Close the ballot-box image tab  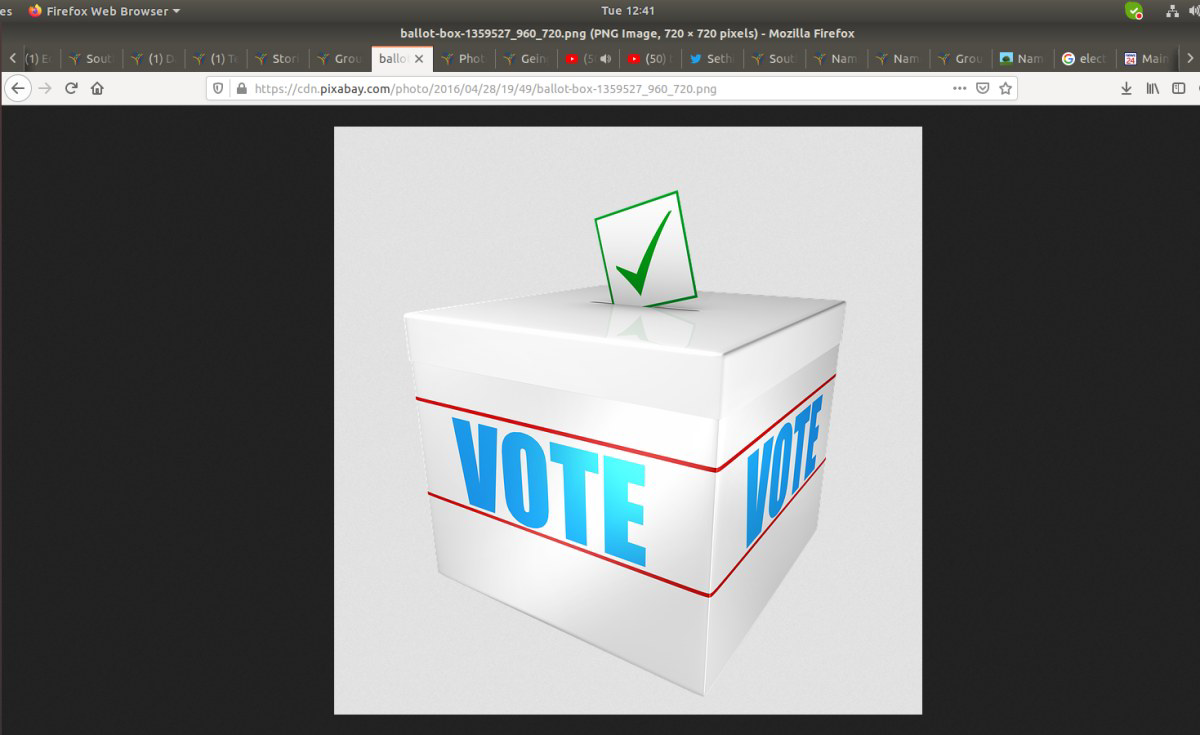(419, 59)
